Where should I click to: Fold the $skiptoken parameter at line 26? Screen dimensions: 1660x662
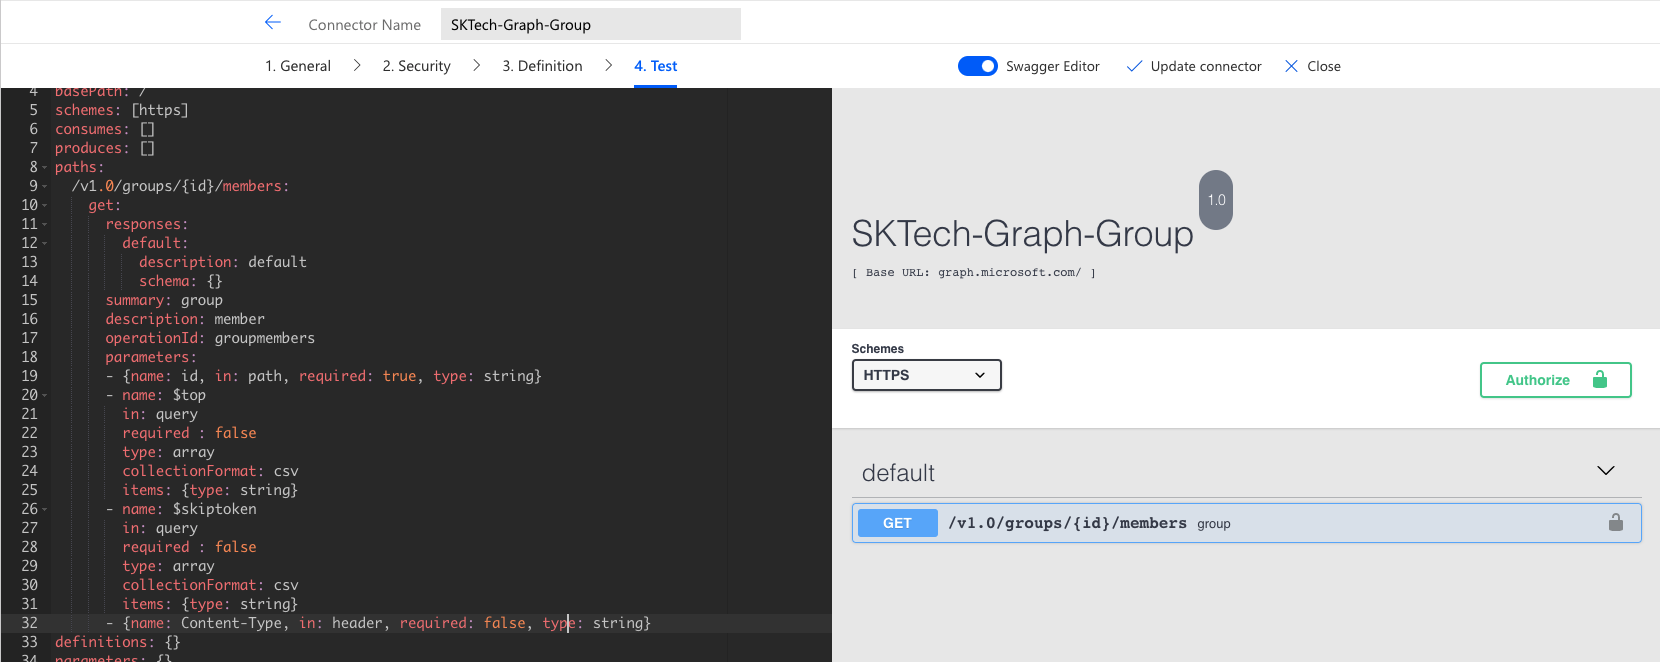[x=44, y=510]
